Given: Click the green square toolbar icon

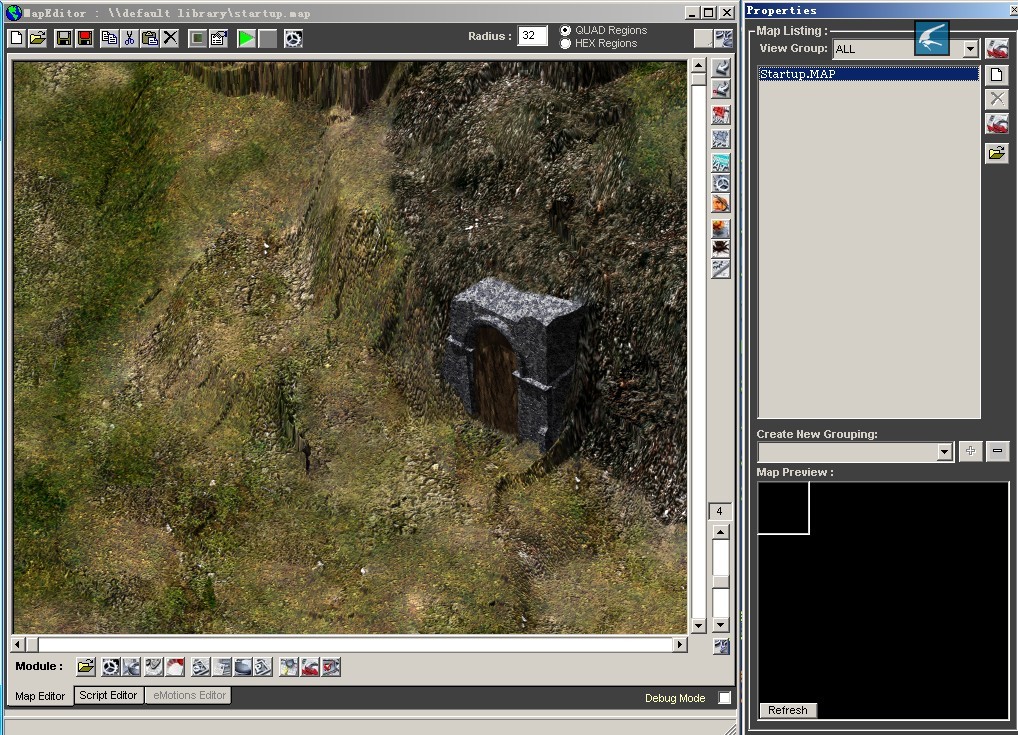Looking at the screenshot, I should pos(197,38).
